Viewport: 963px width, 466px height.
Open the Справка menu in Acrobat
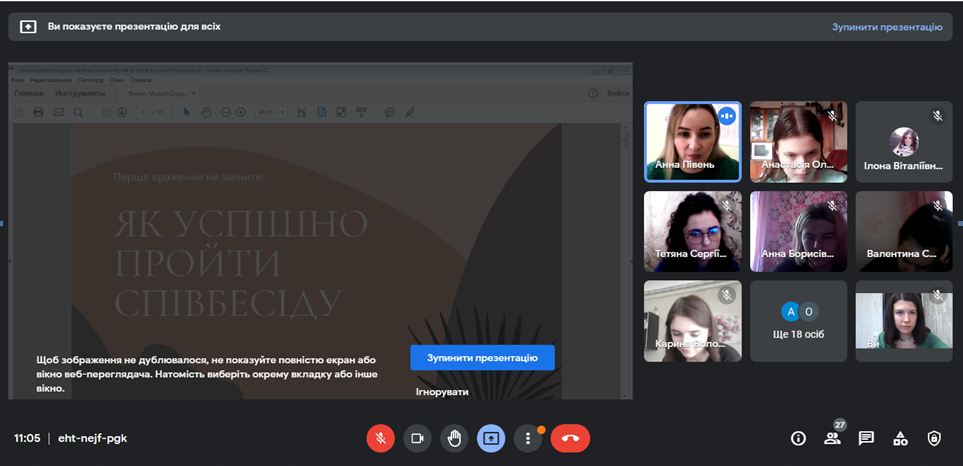click(140, 80)
